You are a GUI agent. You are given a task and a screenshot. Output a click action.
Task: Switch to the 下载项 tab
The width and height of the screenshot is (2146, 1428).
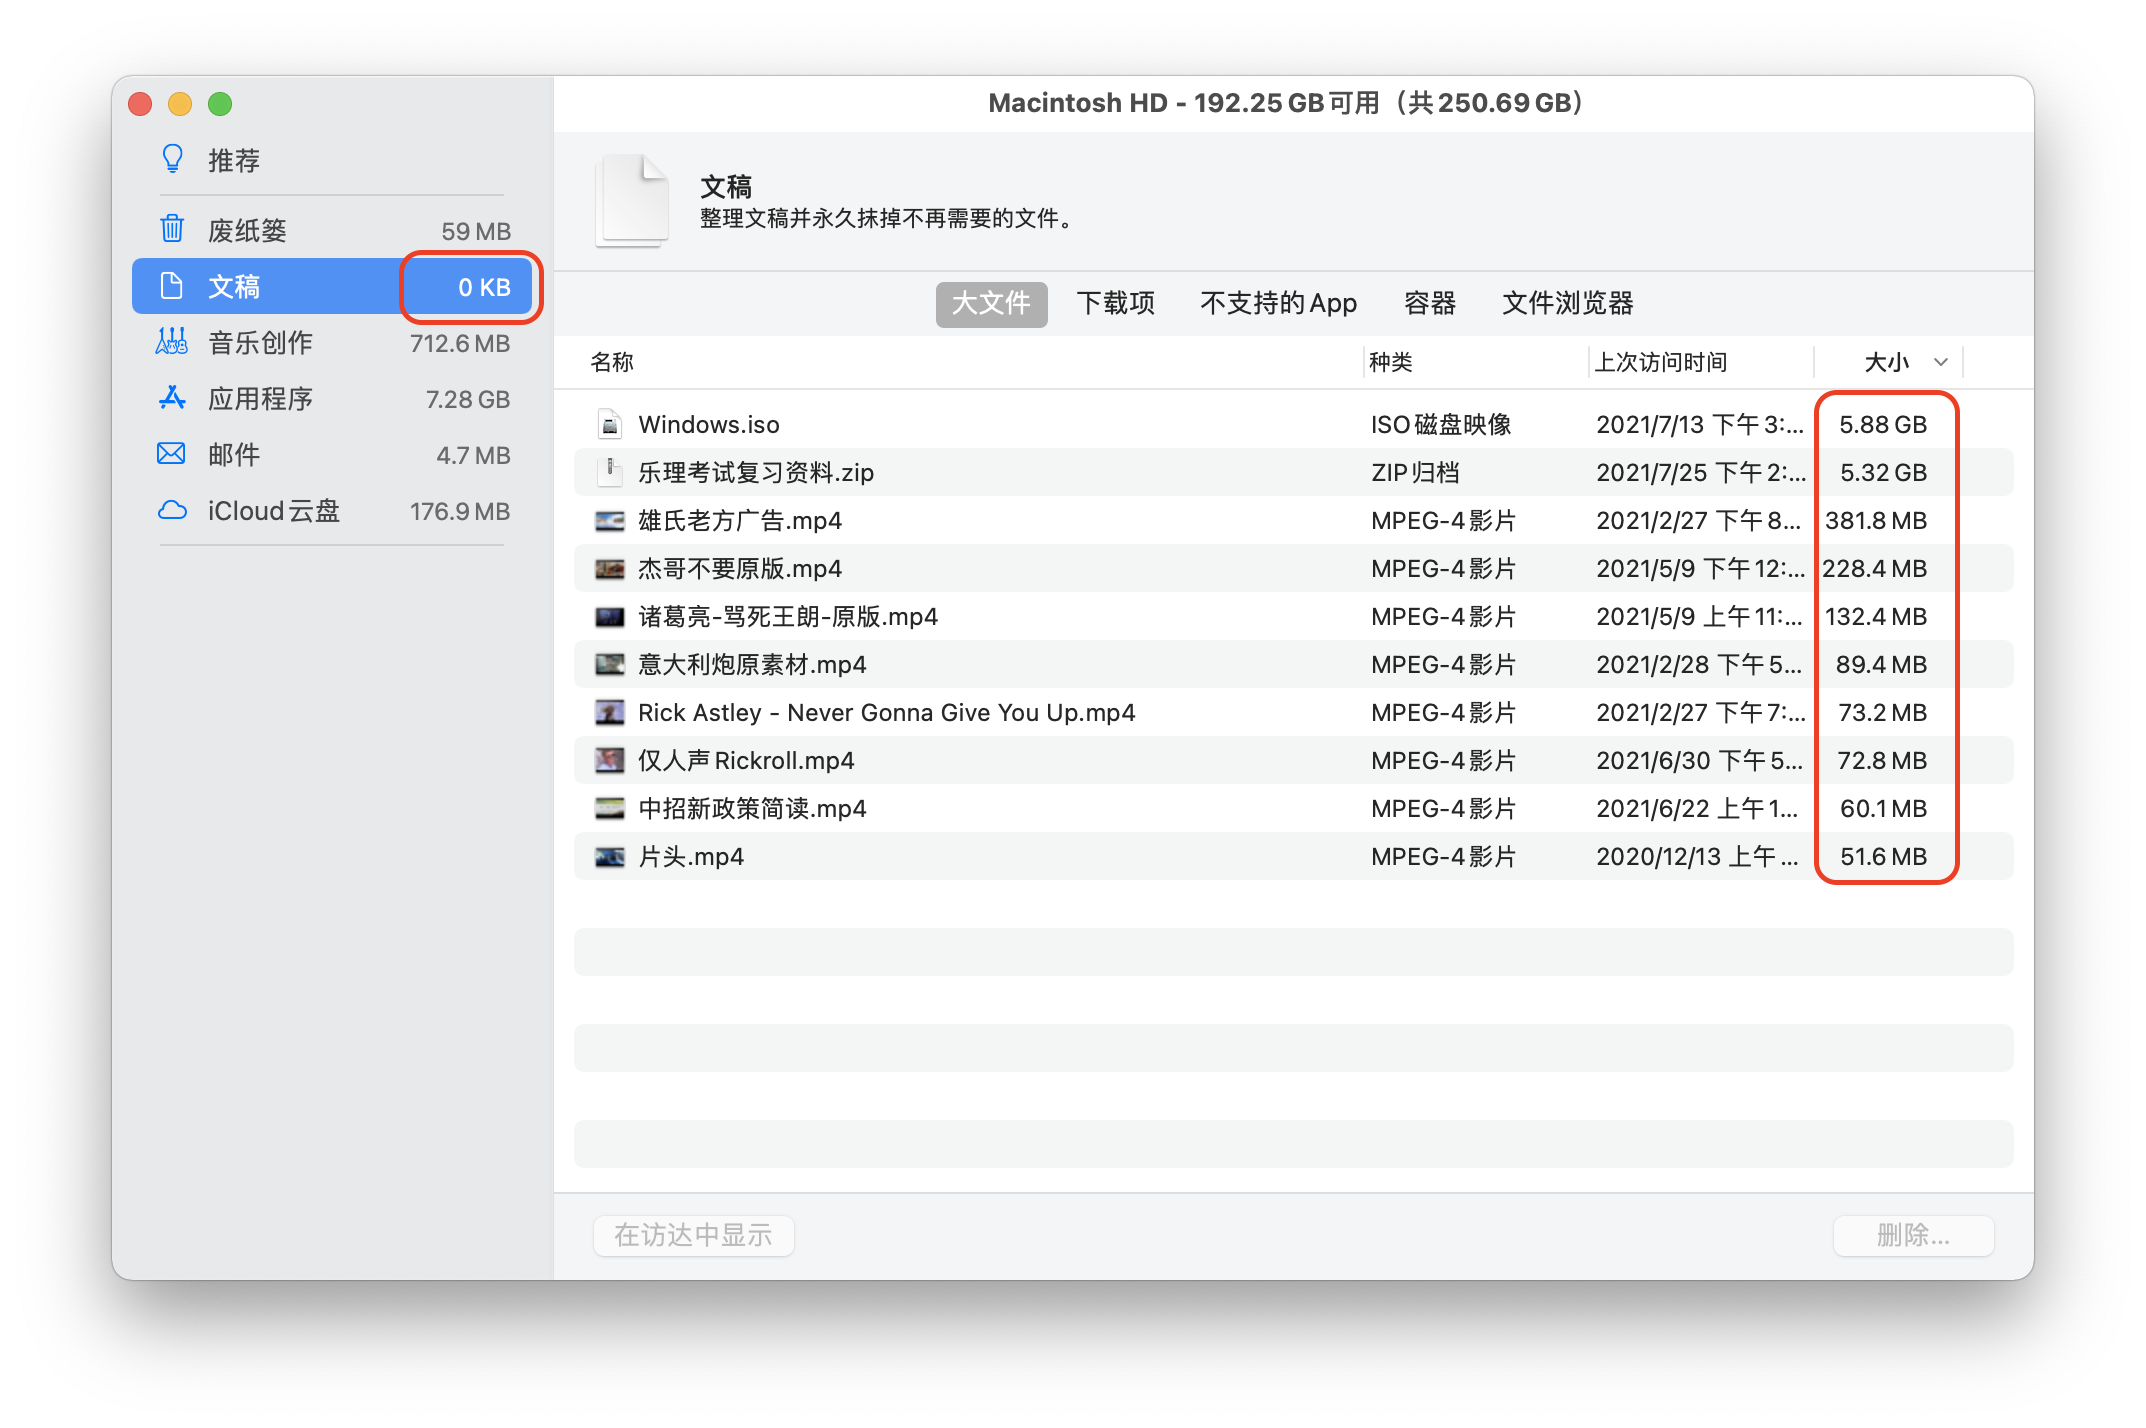[x=1116, y=303]
